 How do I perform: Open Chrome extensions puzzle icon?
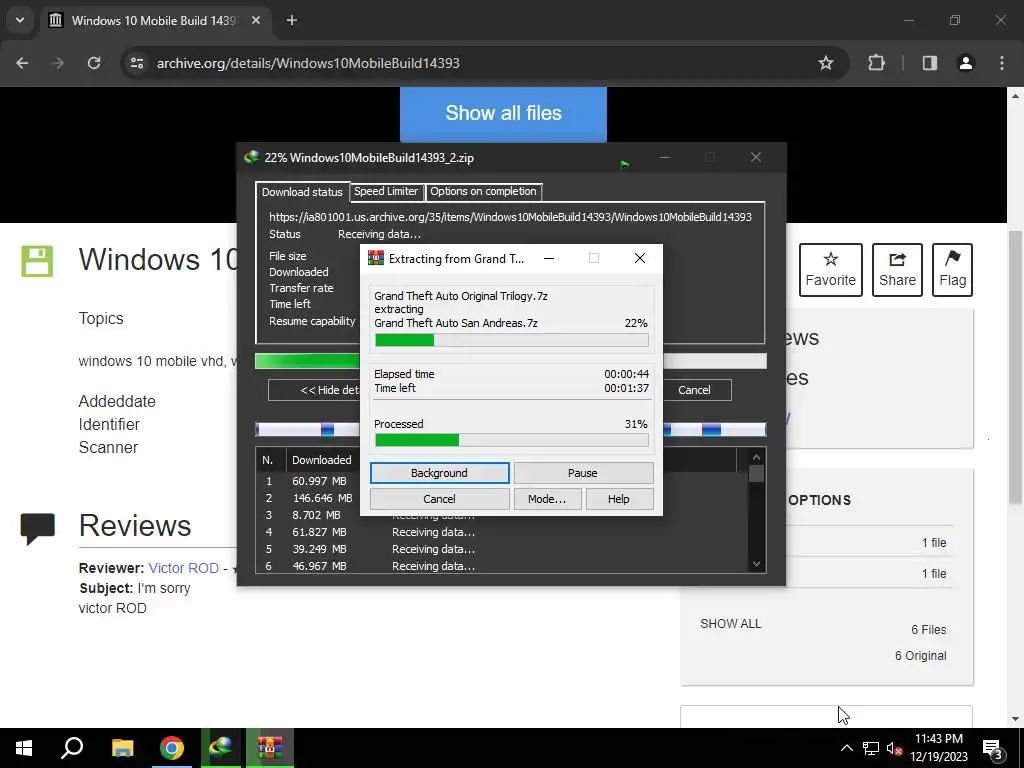[x=876, y=63]
